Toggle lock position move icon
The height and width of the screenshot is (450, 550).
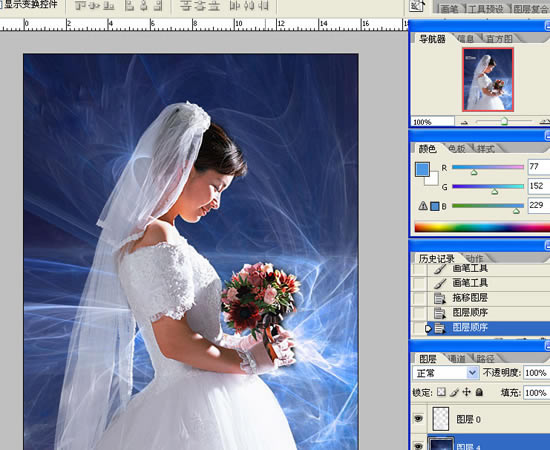[x=466, y=392]
